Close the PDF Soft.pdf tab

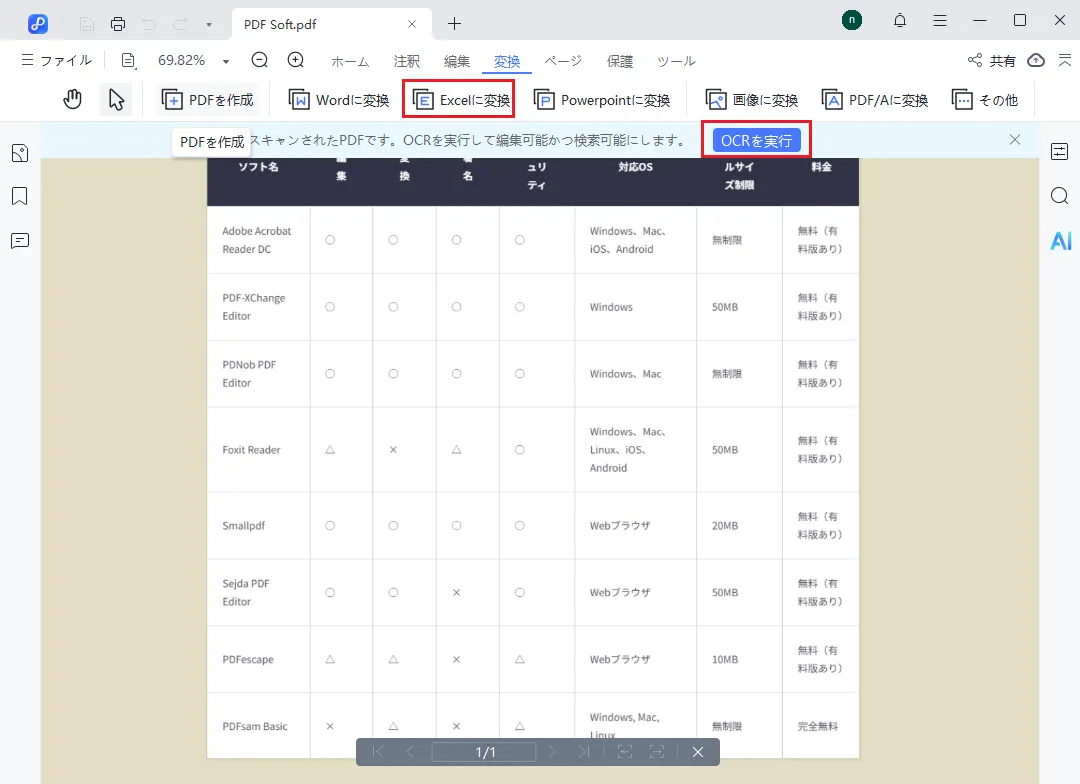coord(411,24)
